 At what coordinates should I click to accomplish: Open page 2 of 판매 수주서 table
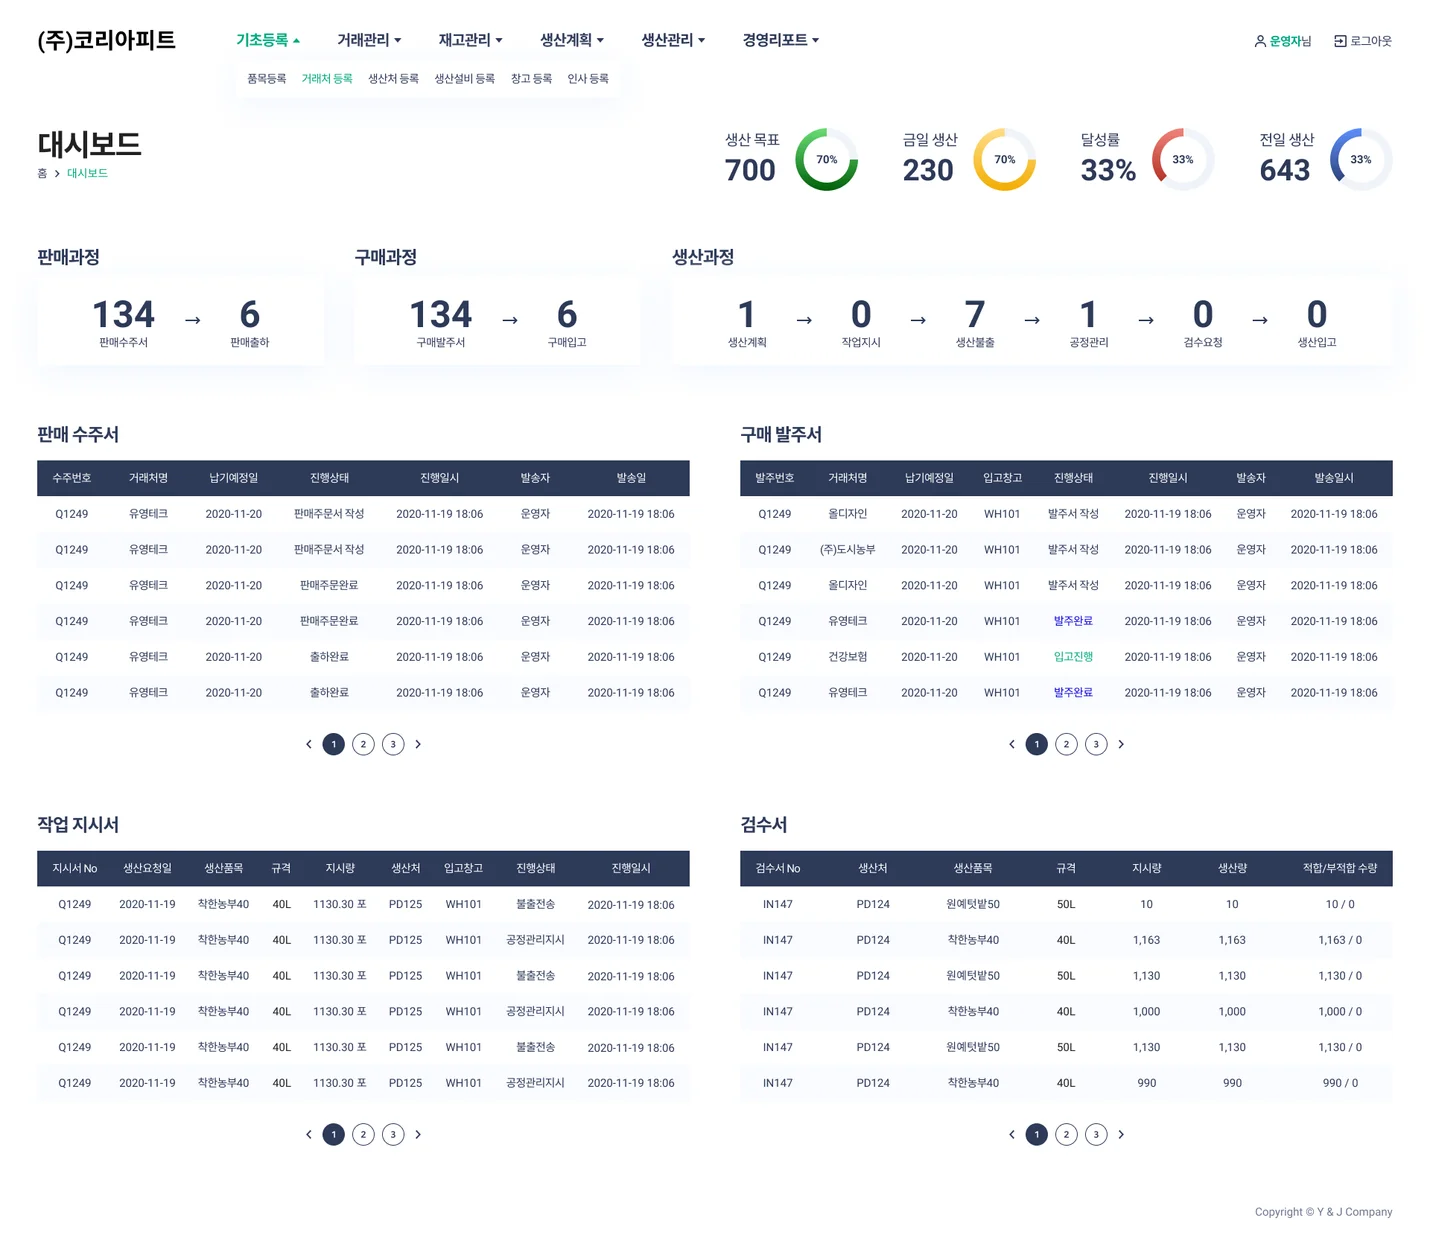(364, 744)
